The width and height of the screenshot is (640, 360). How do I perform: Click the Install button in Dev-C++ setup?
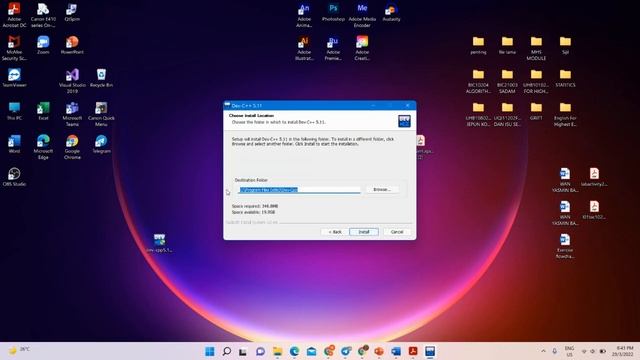pyautogui.click(x=364, y=232)
